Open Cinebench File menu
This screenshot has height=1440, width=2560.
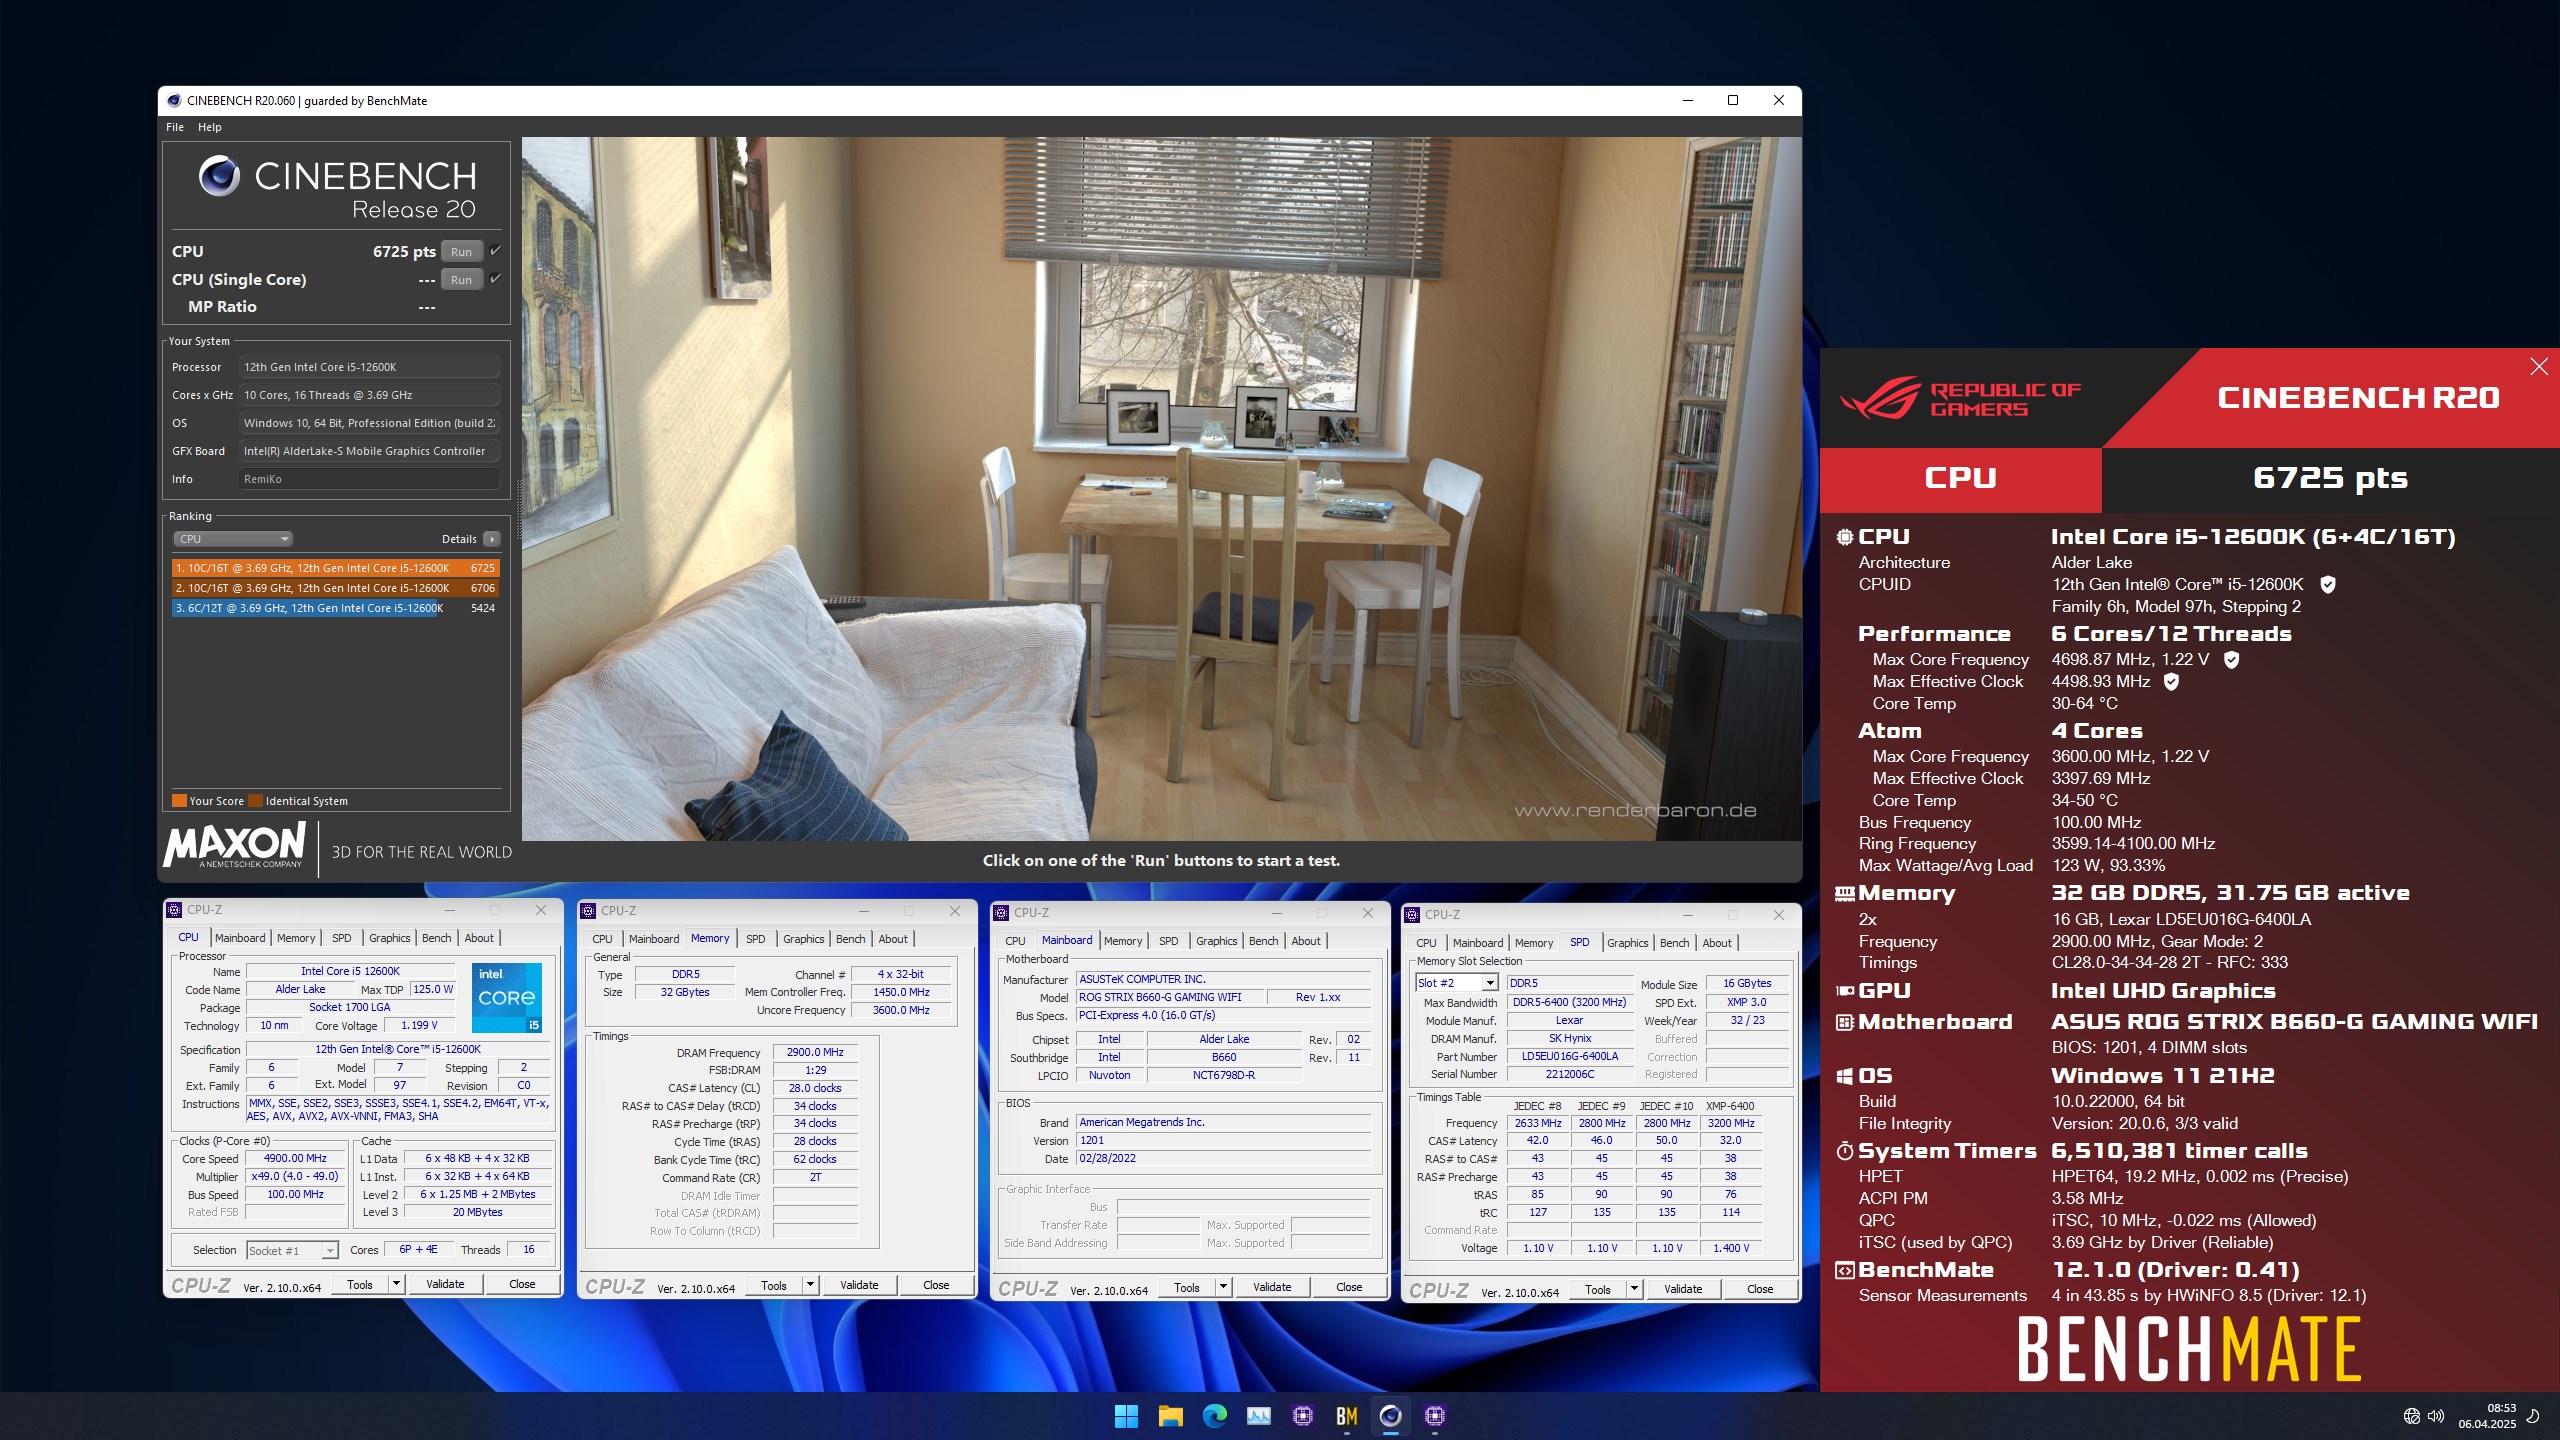point(175,127)
